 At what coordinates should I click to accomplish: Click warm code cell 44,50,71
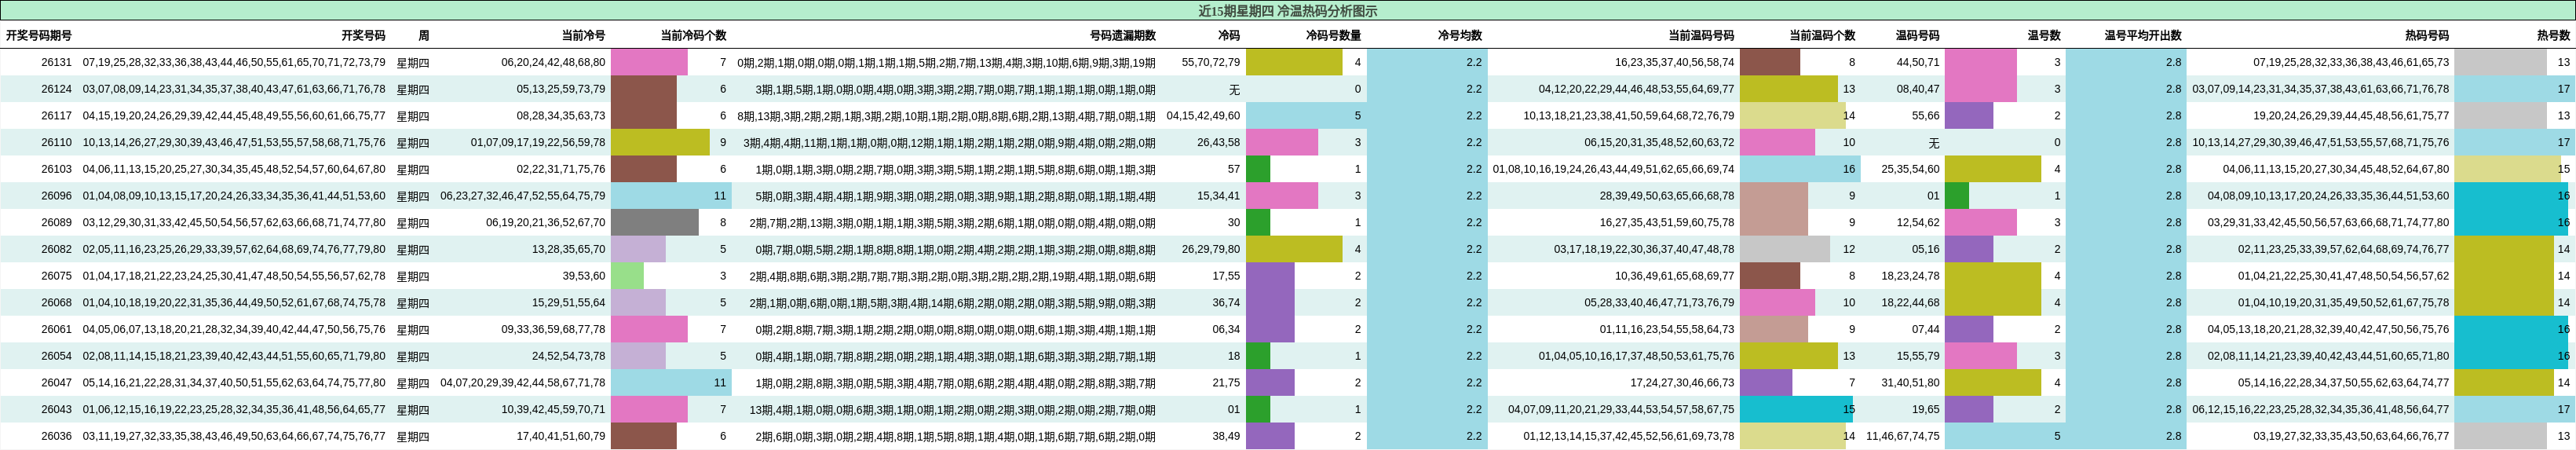(x=1918, y=62)
